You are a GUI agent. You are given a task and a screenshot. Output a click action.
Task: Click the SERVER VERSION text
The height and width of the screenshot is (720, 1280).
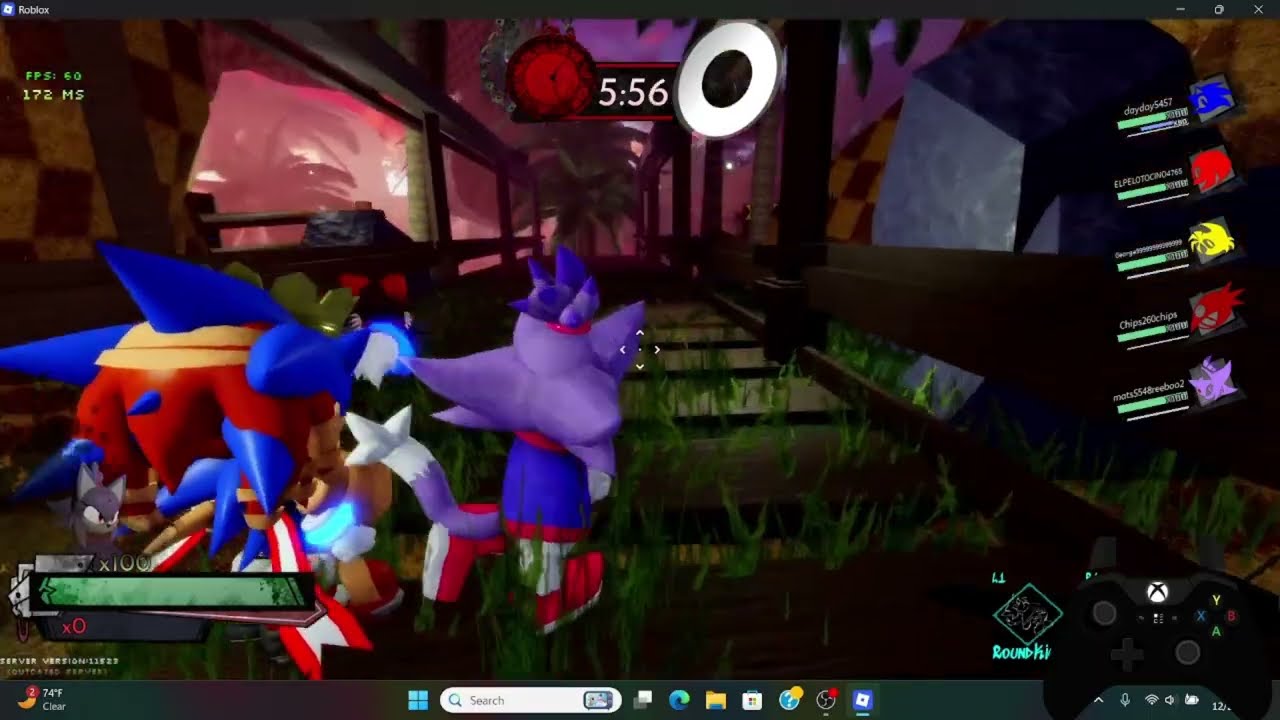pos(60,662)
